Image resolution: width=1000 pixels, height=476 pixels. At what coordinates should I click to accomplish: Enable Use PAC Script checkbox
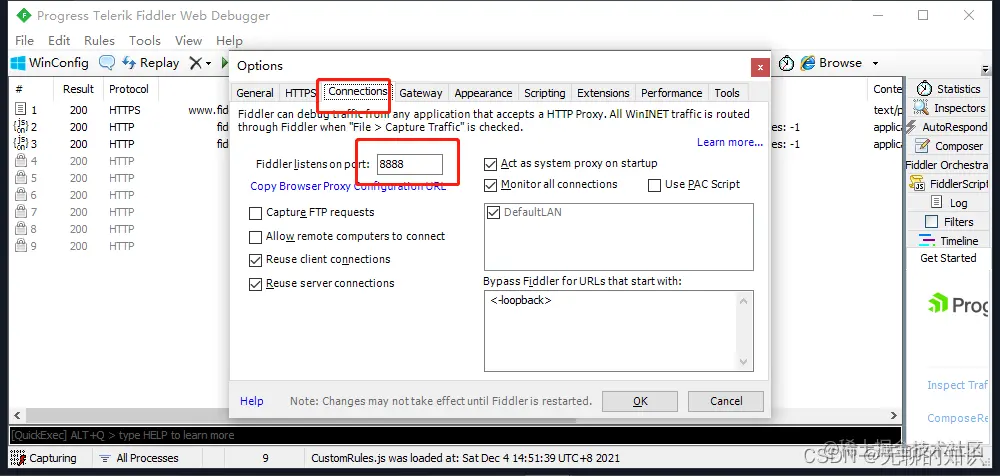(x=654, y=185)
